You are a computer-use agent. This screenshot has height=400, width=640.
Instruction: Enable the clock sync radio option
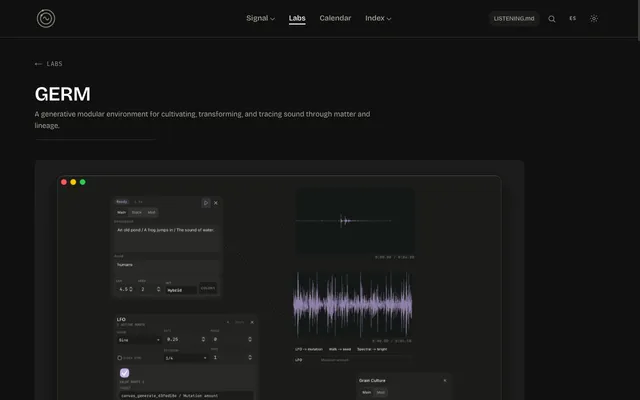(120, 358)
